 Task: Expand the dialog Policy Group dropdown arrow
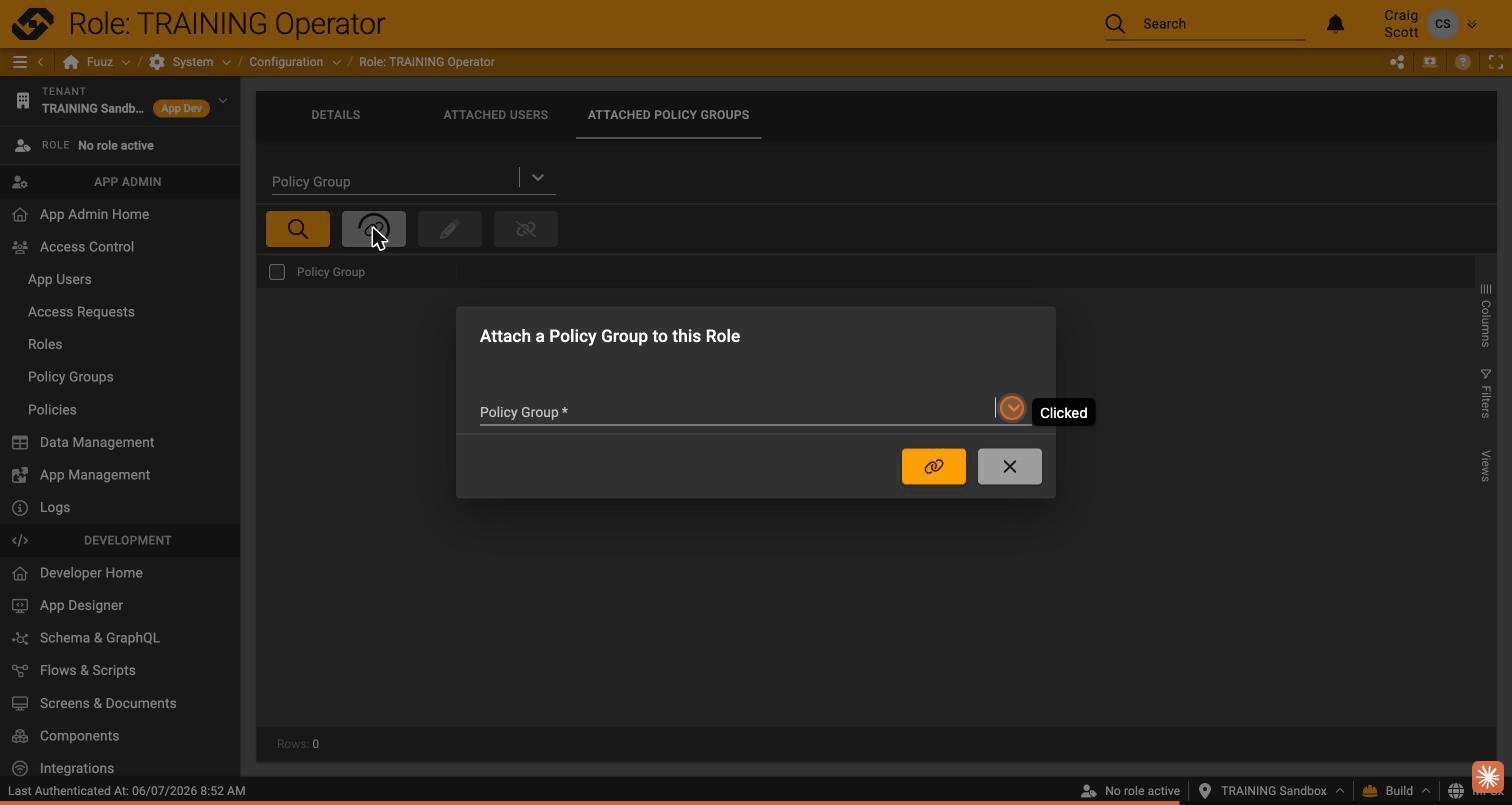click(1012, 408)
